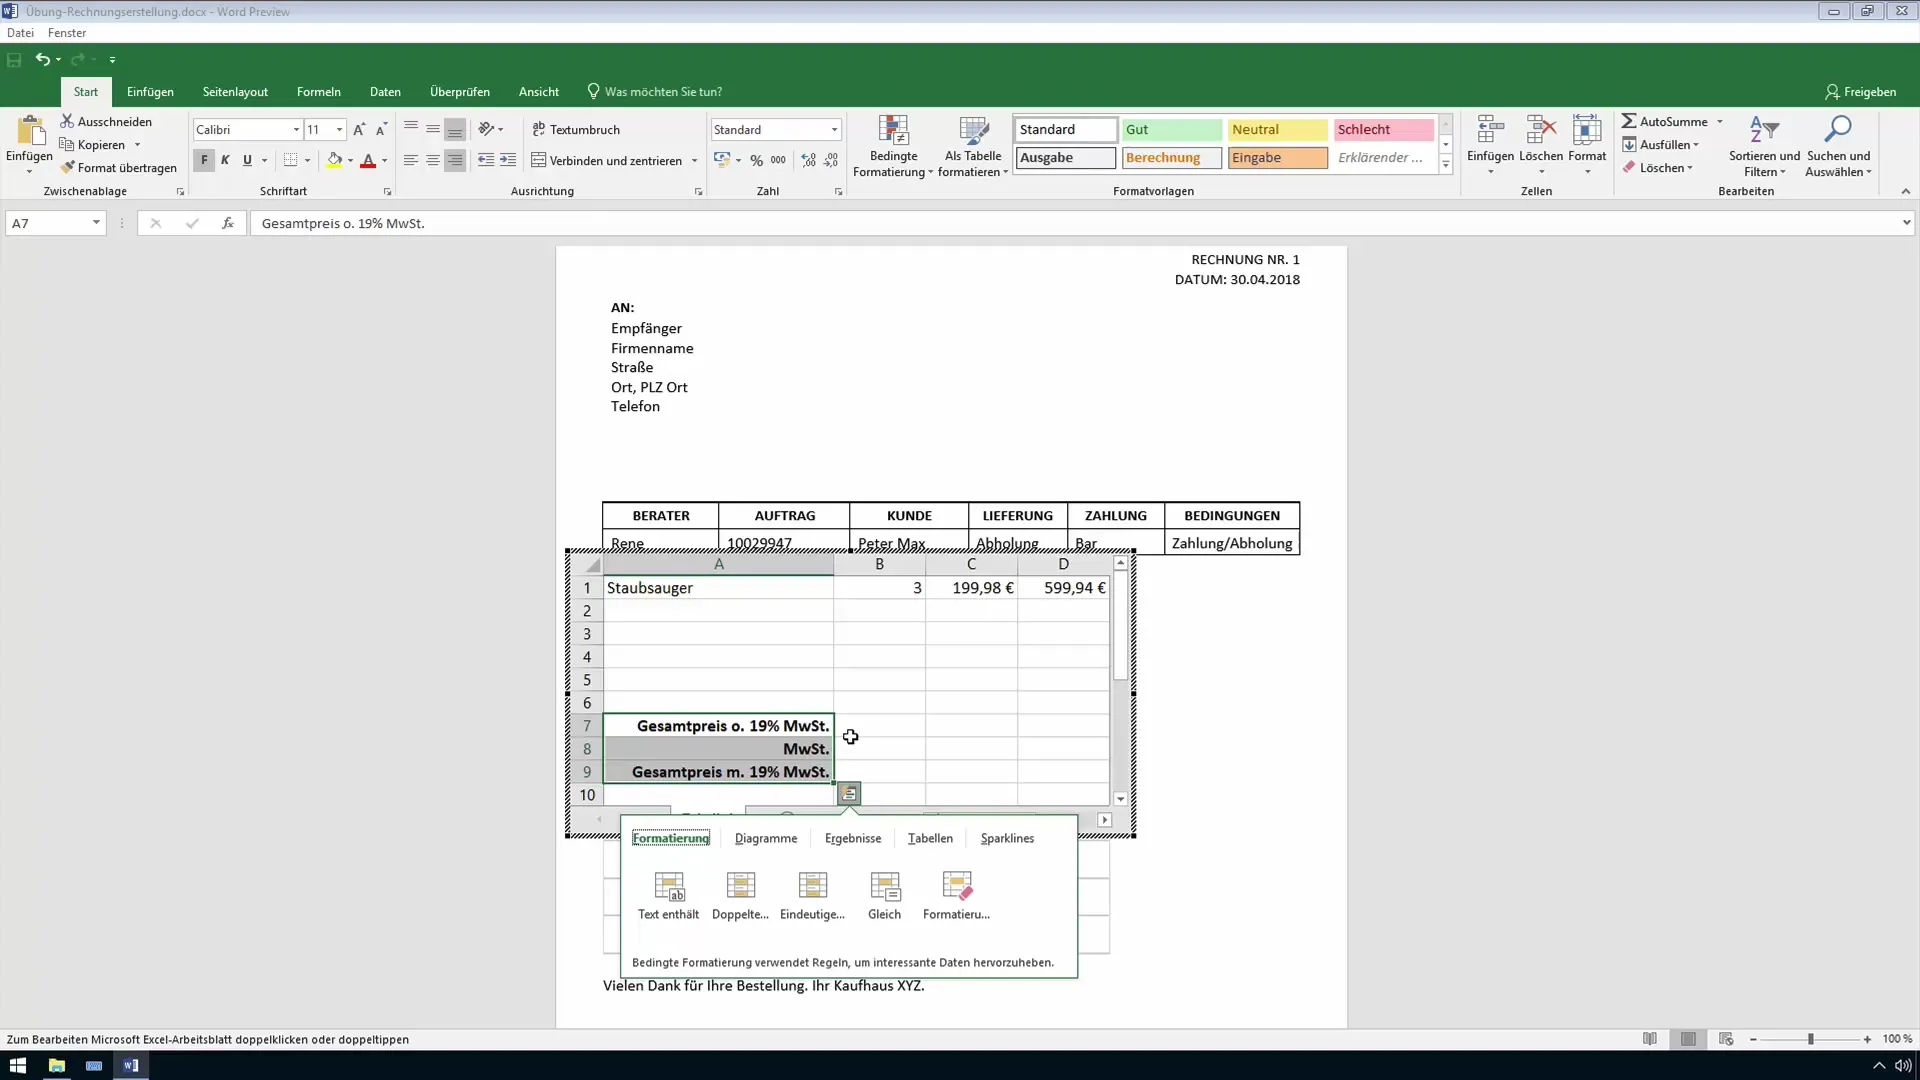The image size is (1920, 1080).
Task: Toggle Textumbruch wrap text
Action: click(x=576, y=129)
